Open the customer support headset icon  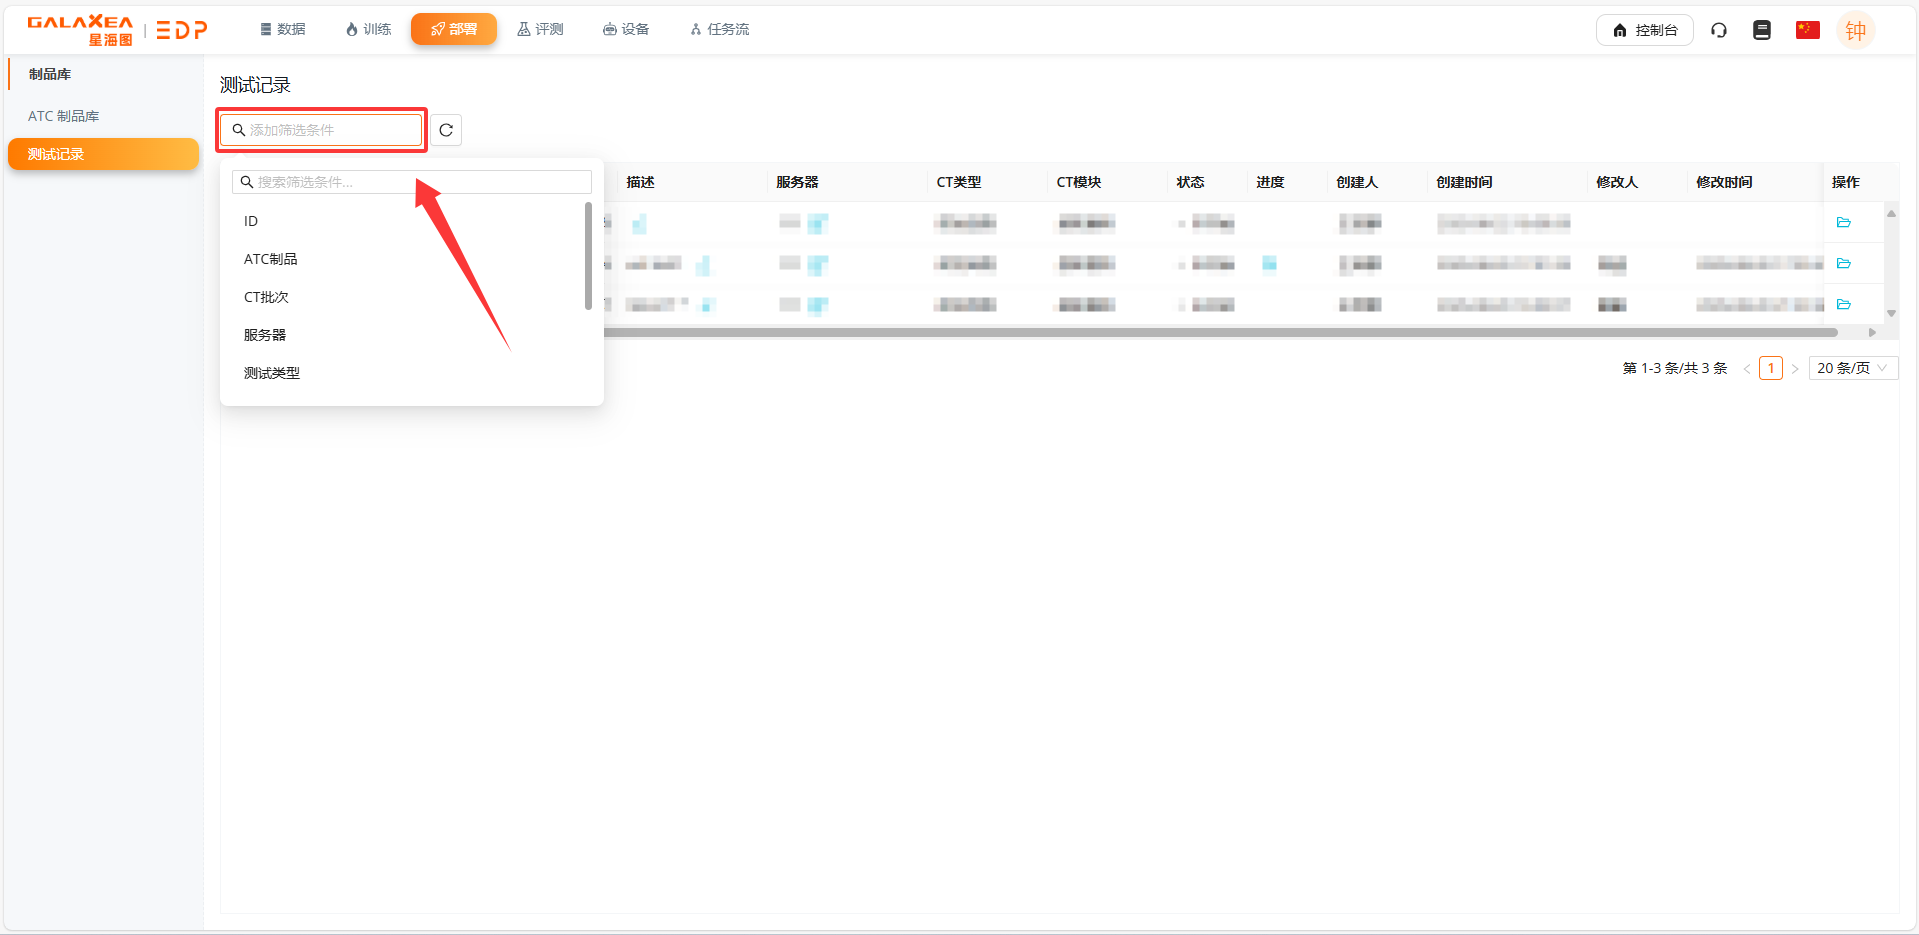1719,30
